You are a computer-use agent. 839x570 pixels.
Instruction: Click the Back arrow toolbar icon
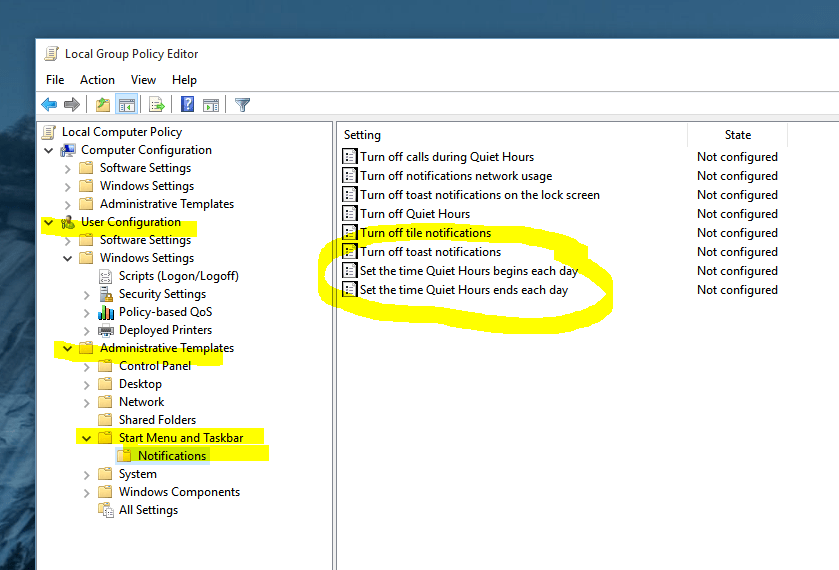point(49,104)
